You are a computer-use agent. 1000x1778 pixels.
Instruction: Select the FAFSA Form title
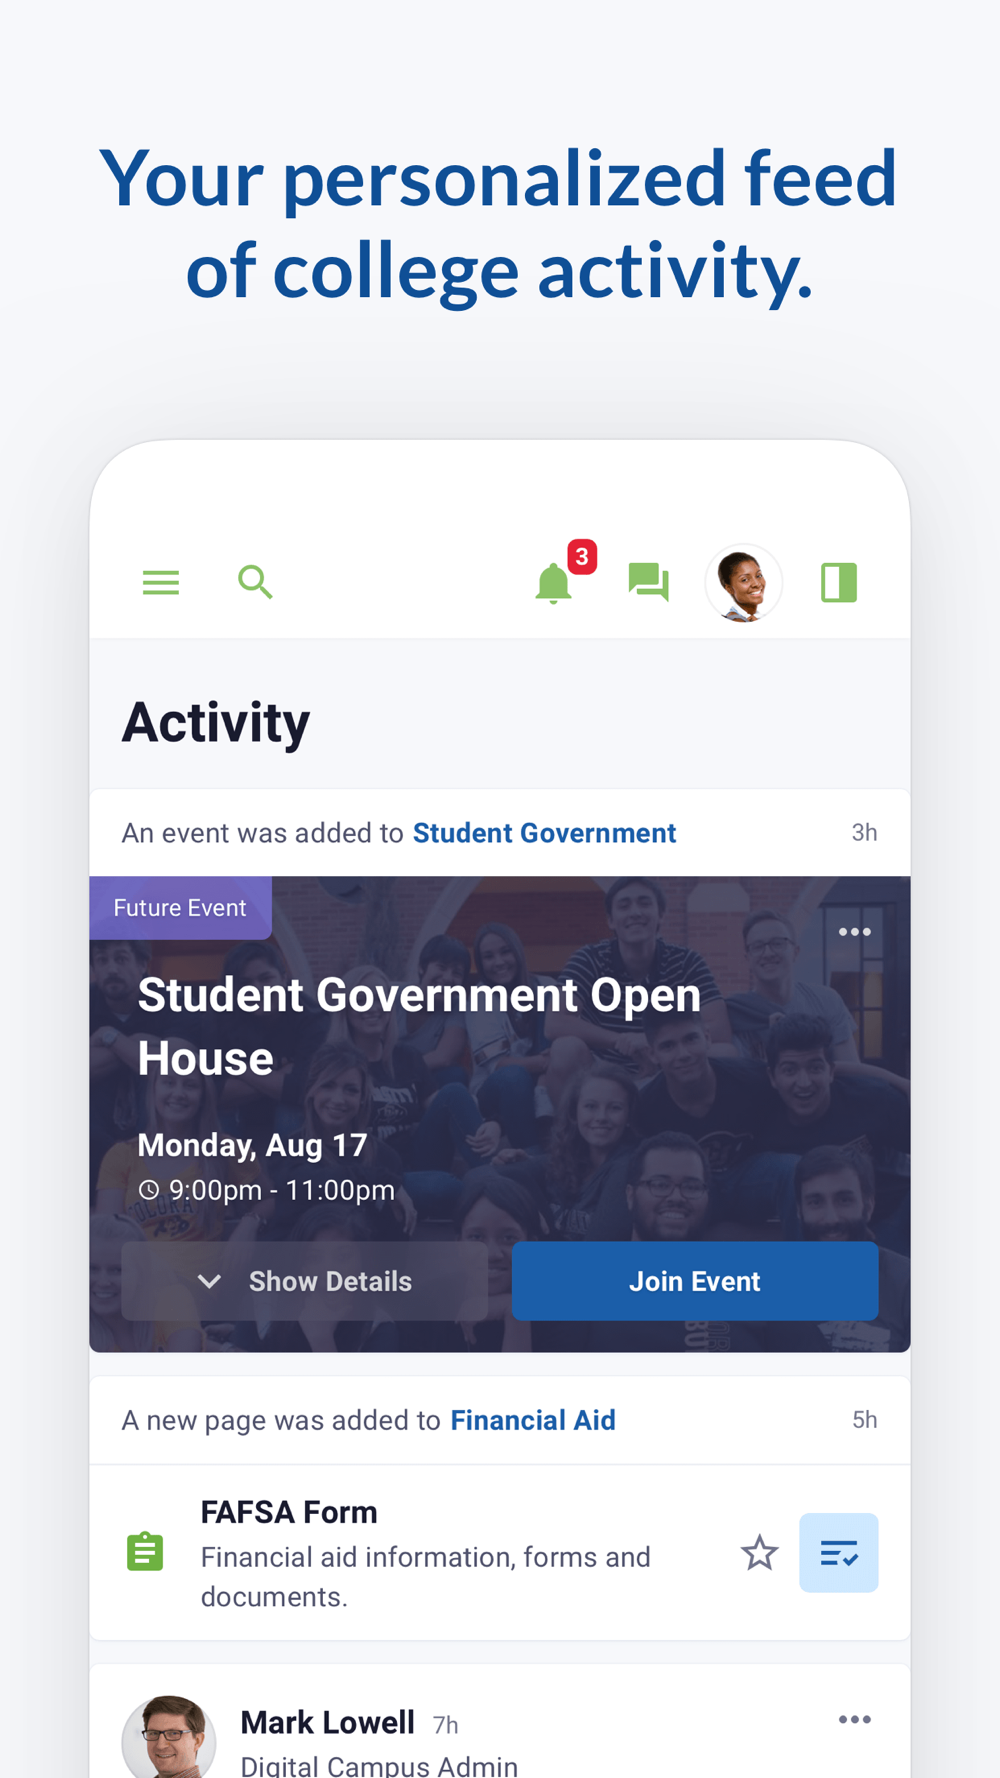point(289,1512)
